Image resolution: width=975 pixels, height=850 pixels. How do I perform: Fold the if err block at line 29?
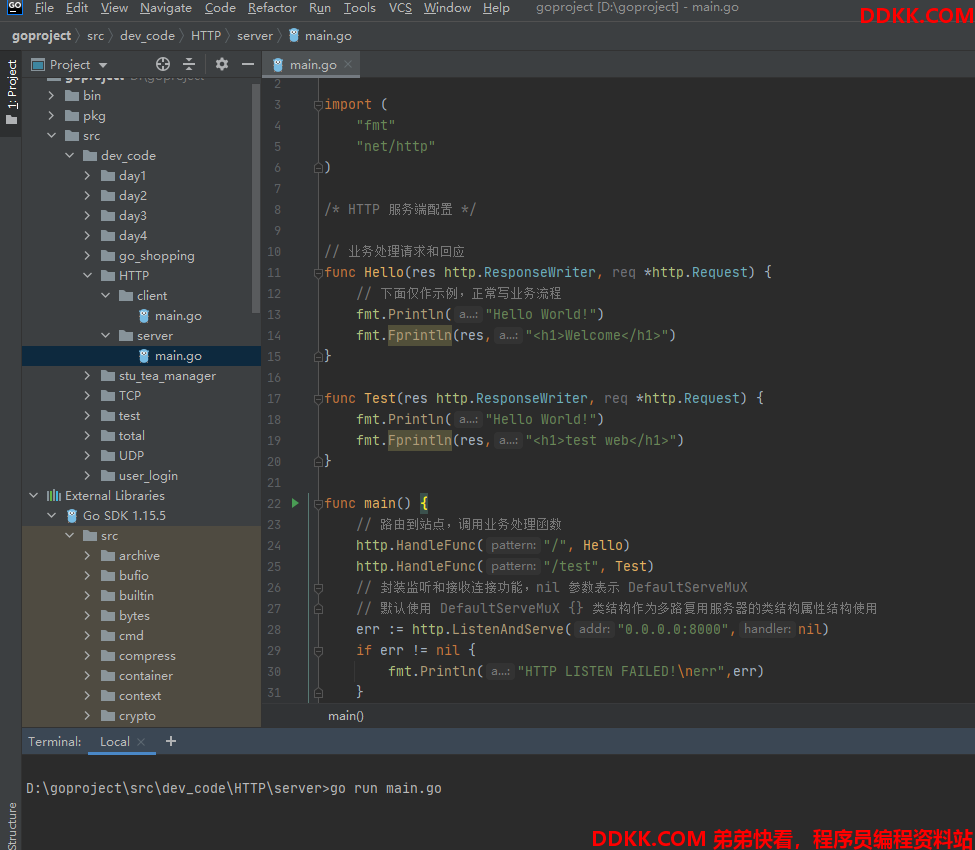pyautogui.click(x=318, y=651)
